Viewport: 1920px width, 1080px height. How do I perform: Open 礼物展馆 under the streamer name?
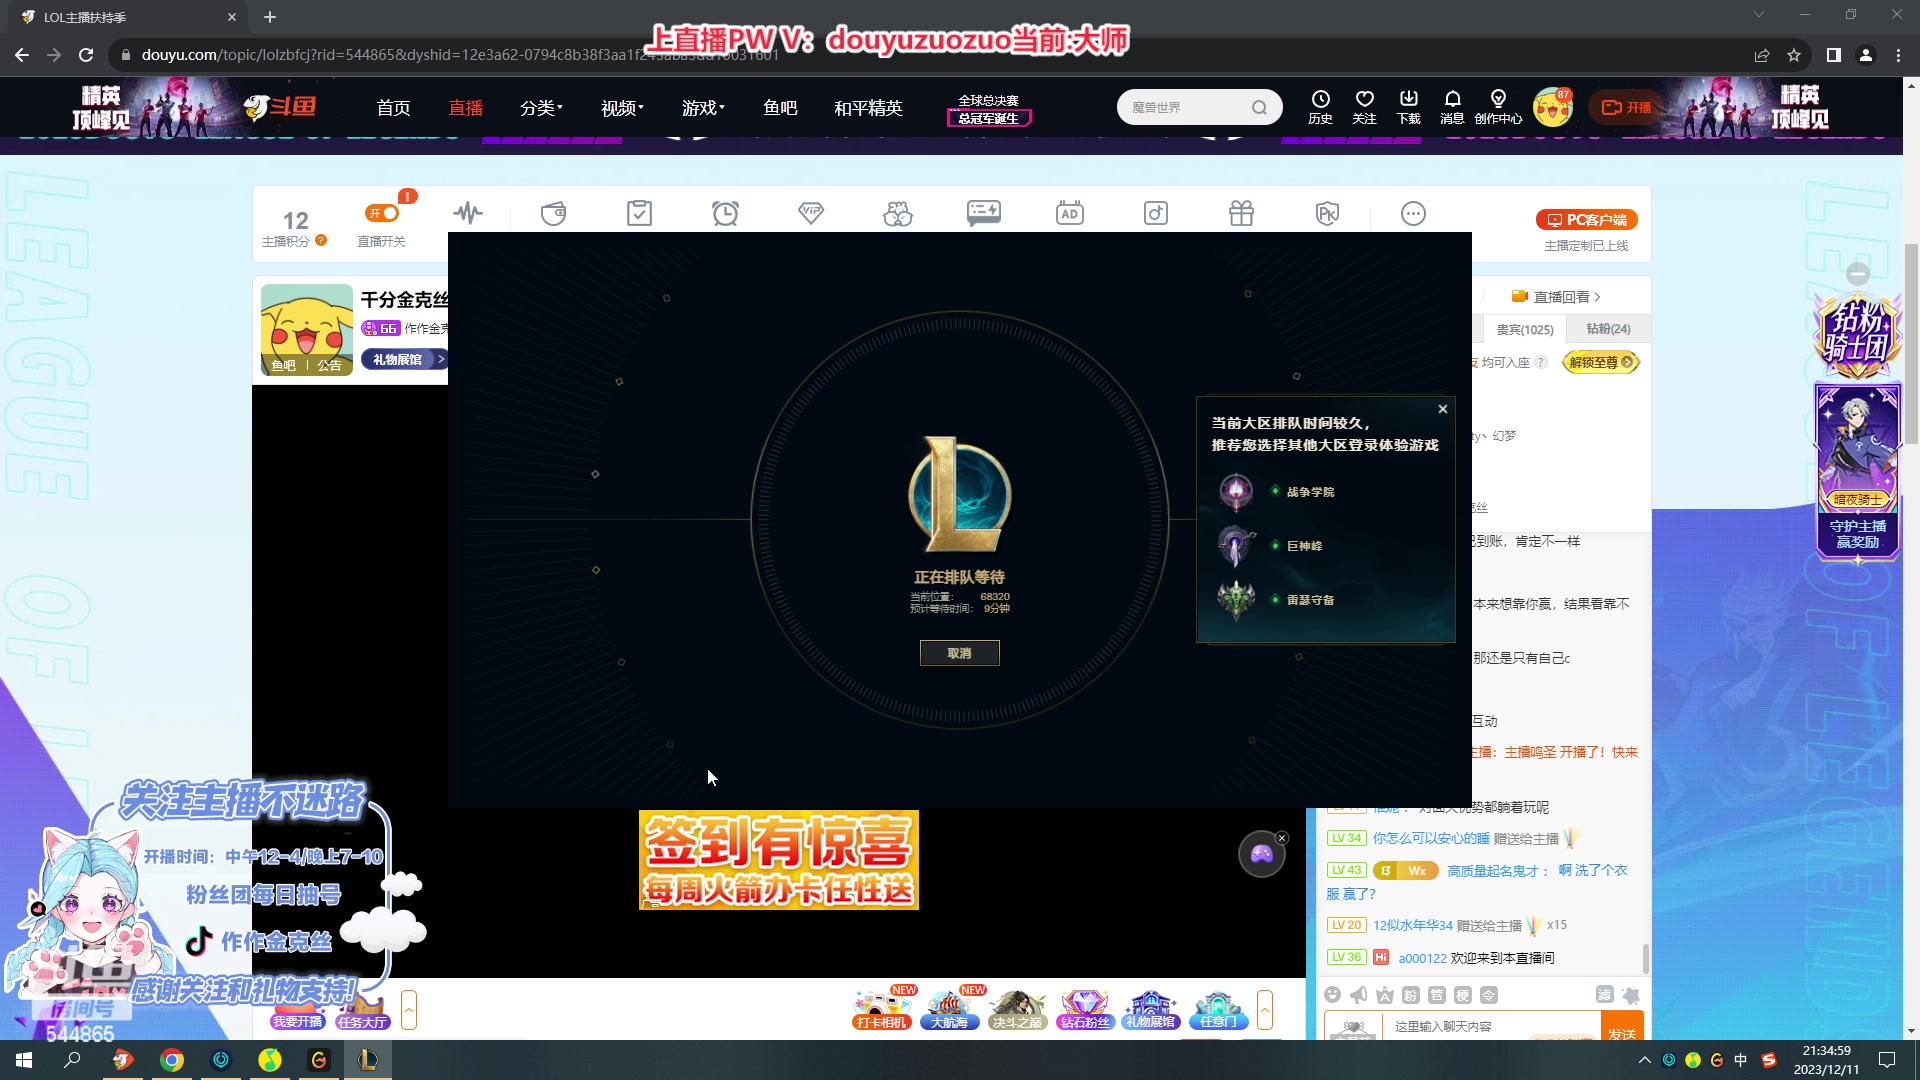point(405,359)
